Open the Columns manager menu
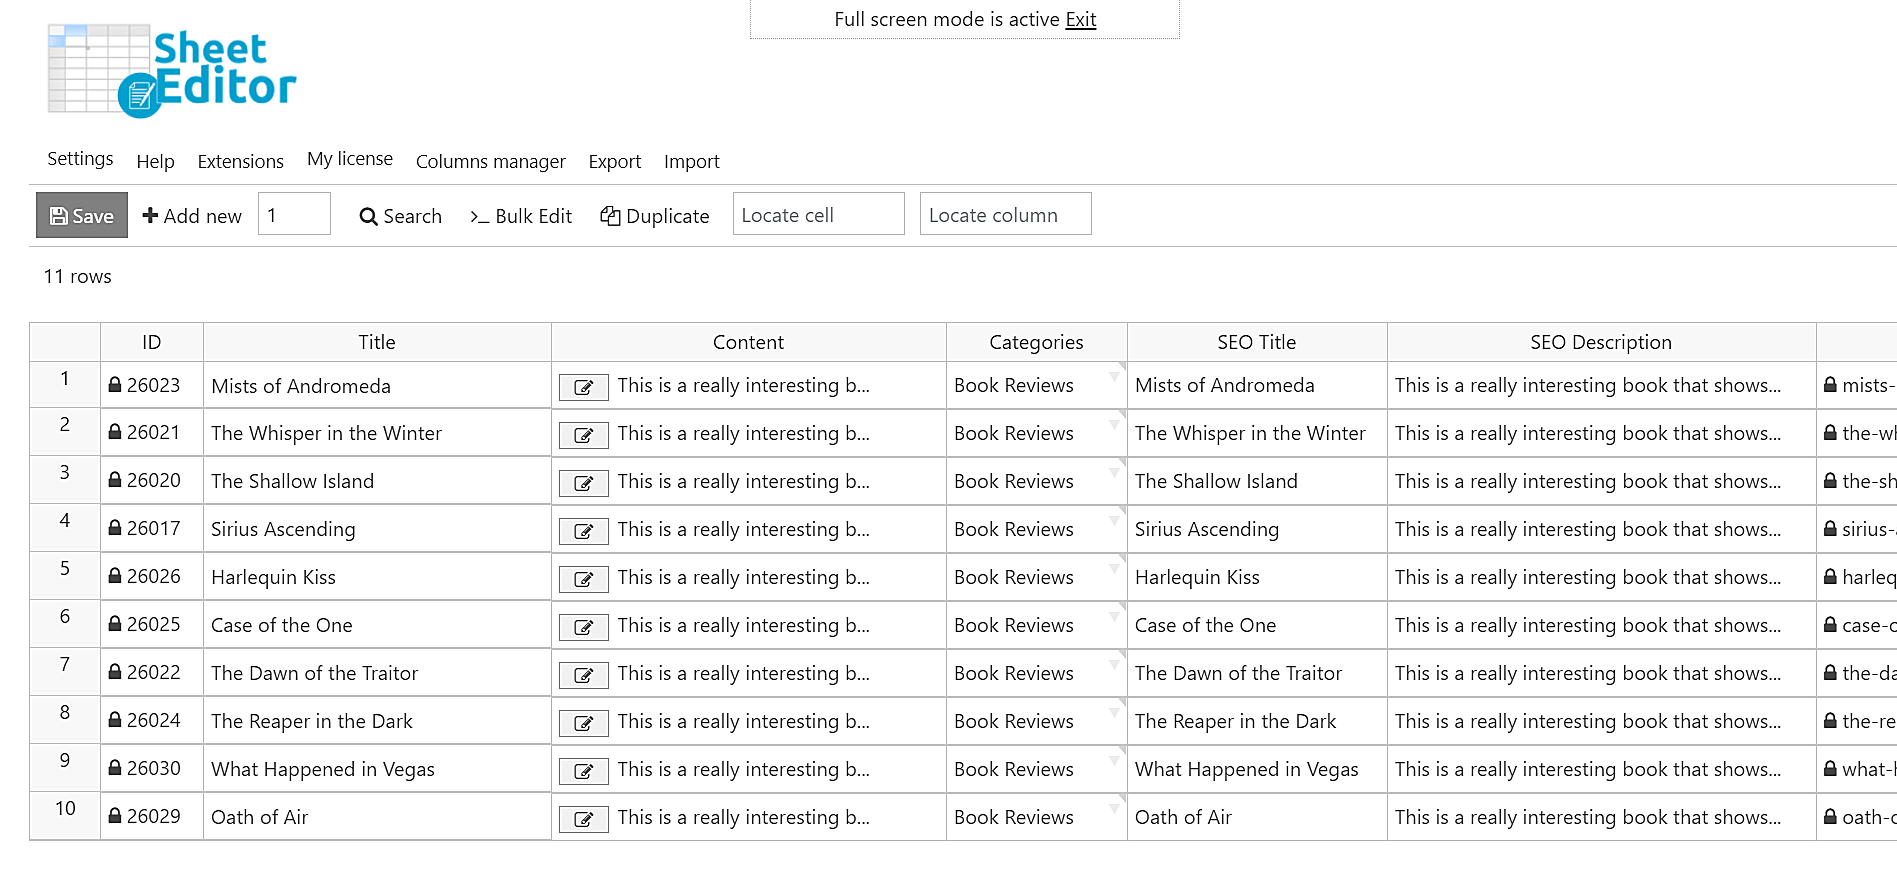The image size is (1897, 871). pos(490,161)
